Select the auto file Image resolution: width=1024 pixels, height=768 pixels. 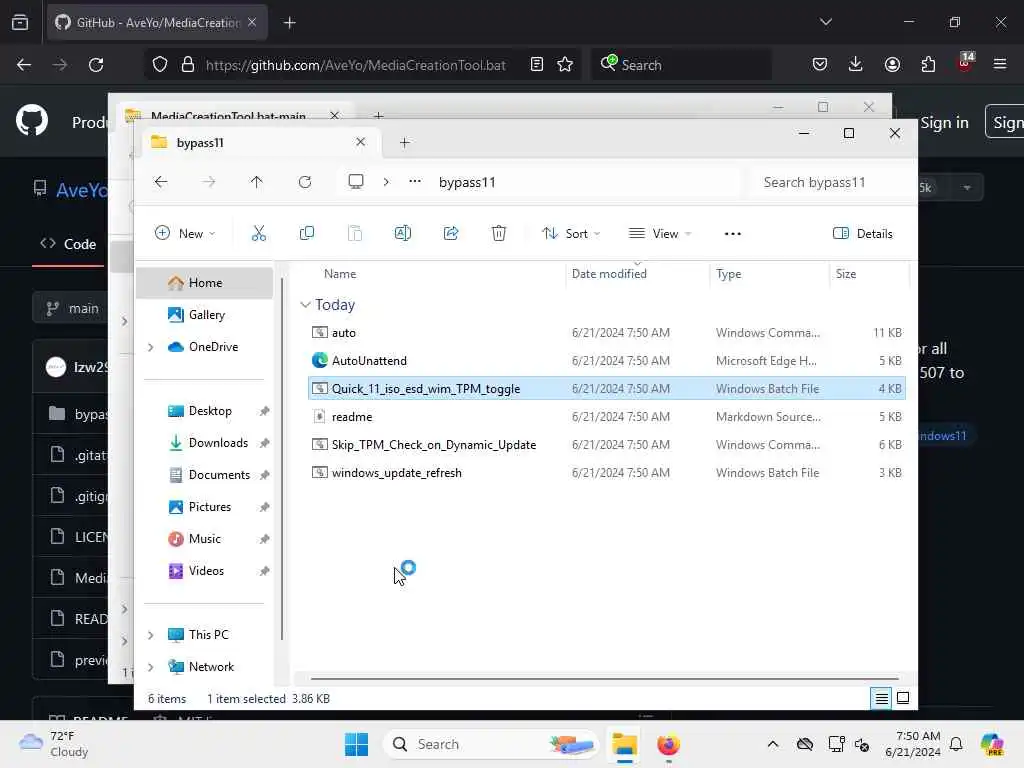click(x=607, y=332)
